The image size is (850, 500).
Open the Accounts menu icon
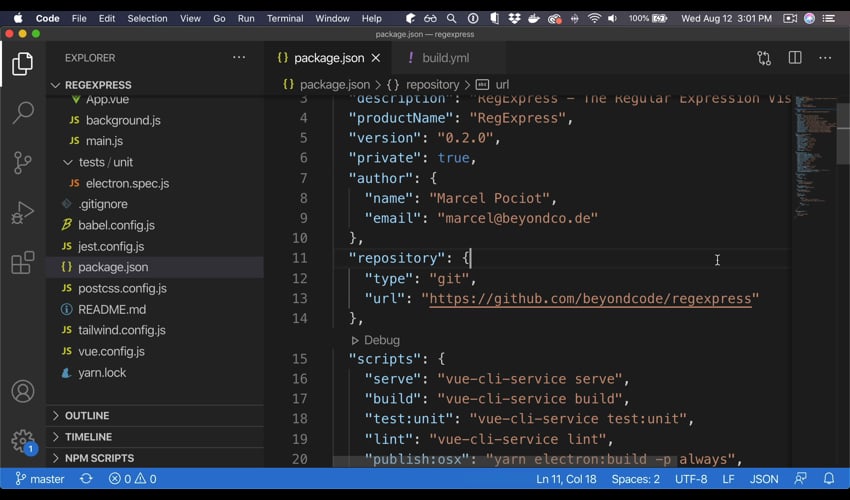tap(23, 392)
